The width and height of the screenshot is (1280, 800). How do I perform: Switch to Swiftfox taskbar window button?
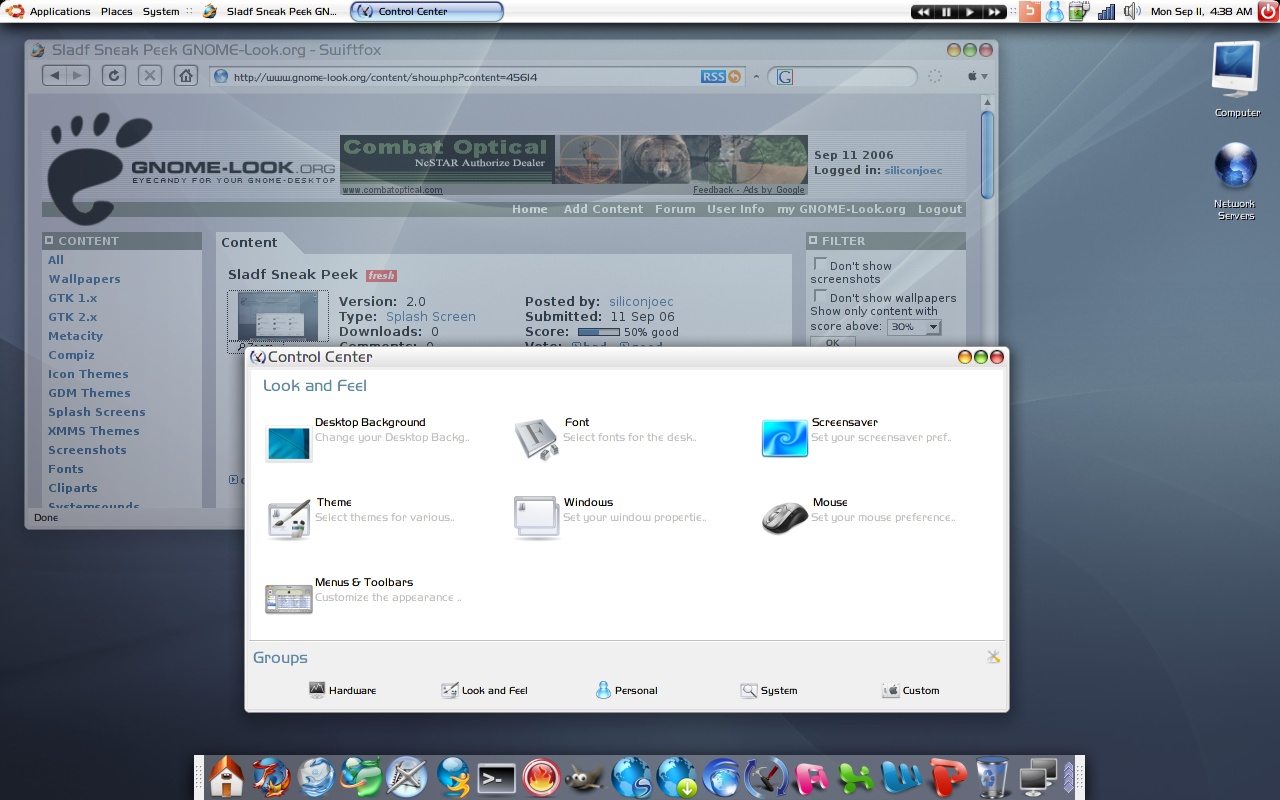point(270,11)
